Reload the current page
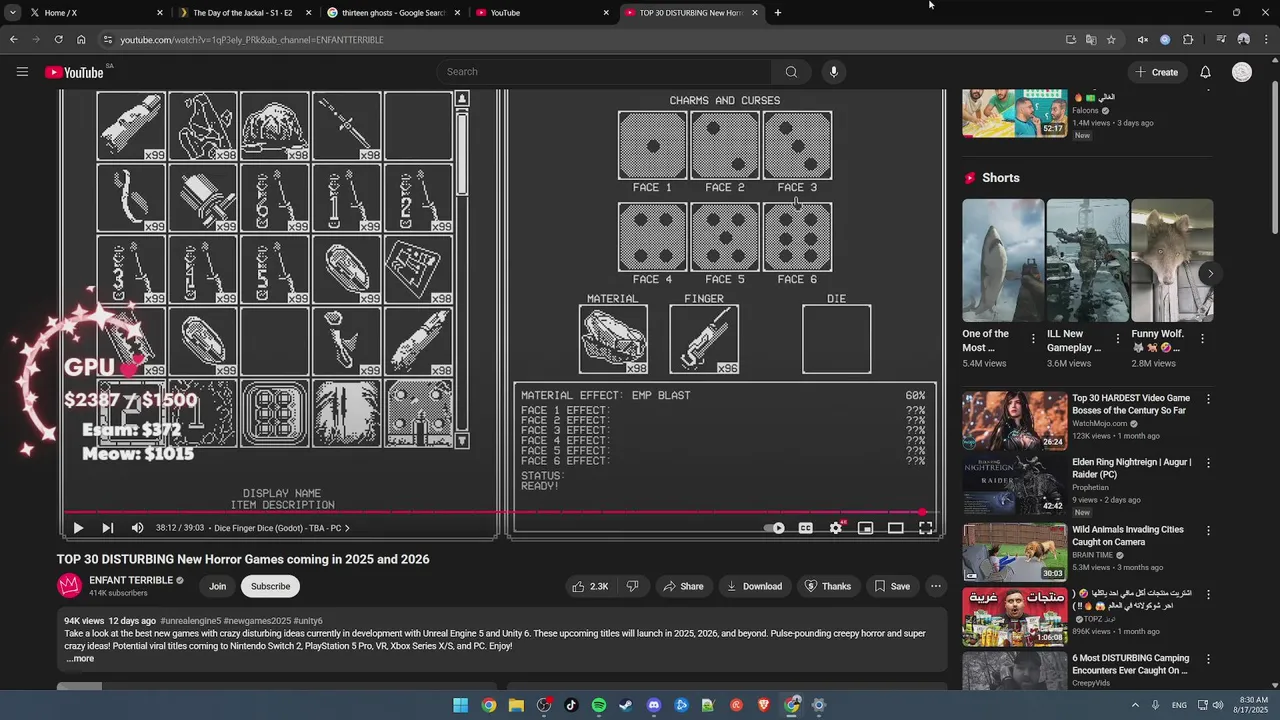Viewport: 1280px width, 720px height. [x=58, y=40]
